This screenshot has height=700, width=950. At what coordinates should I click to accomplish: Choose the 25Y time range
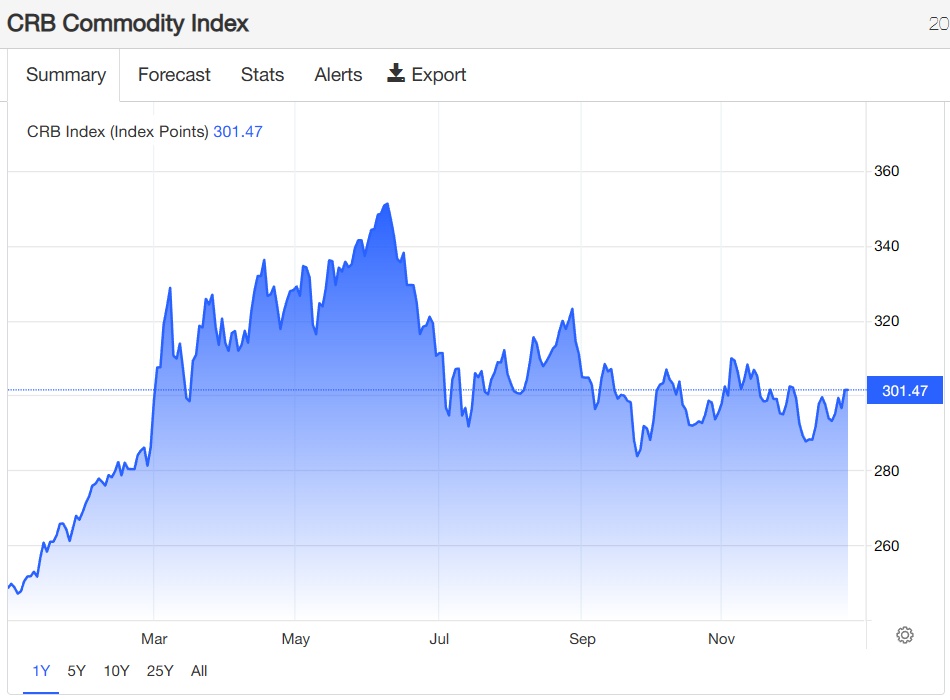tap(160, 671)
